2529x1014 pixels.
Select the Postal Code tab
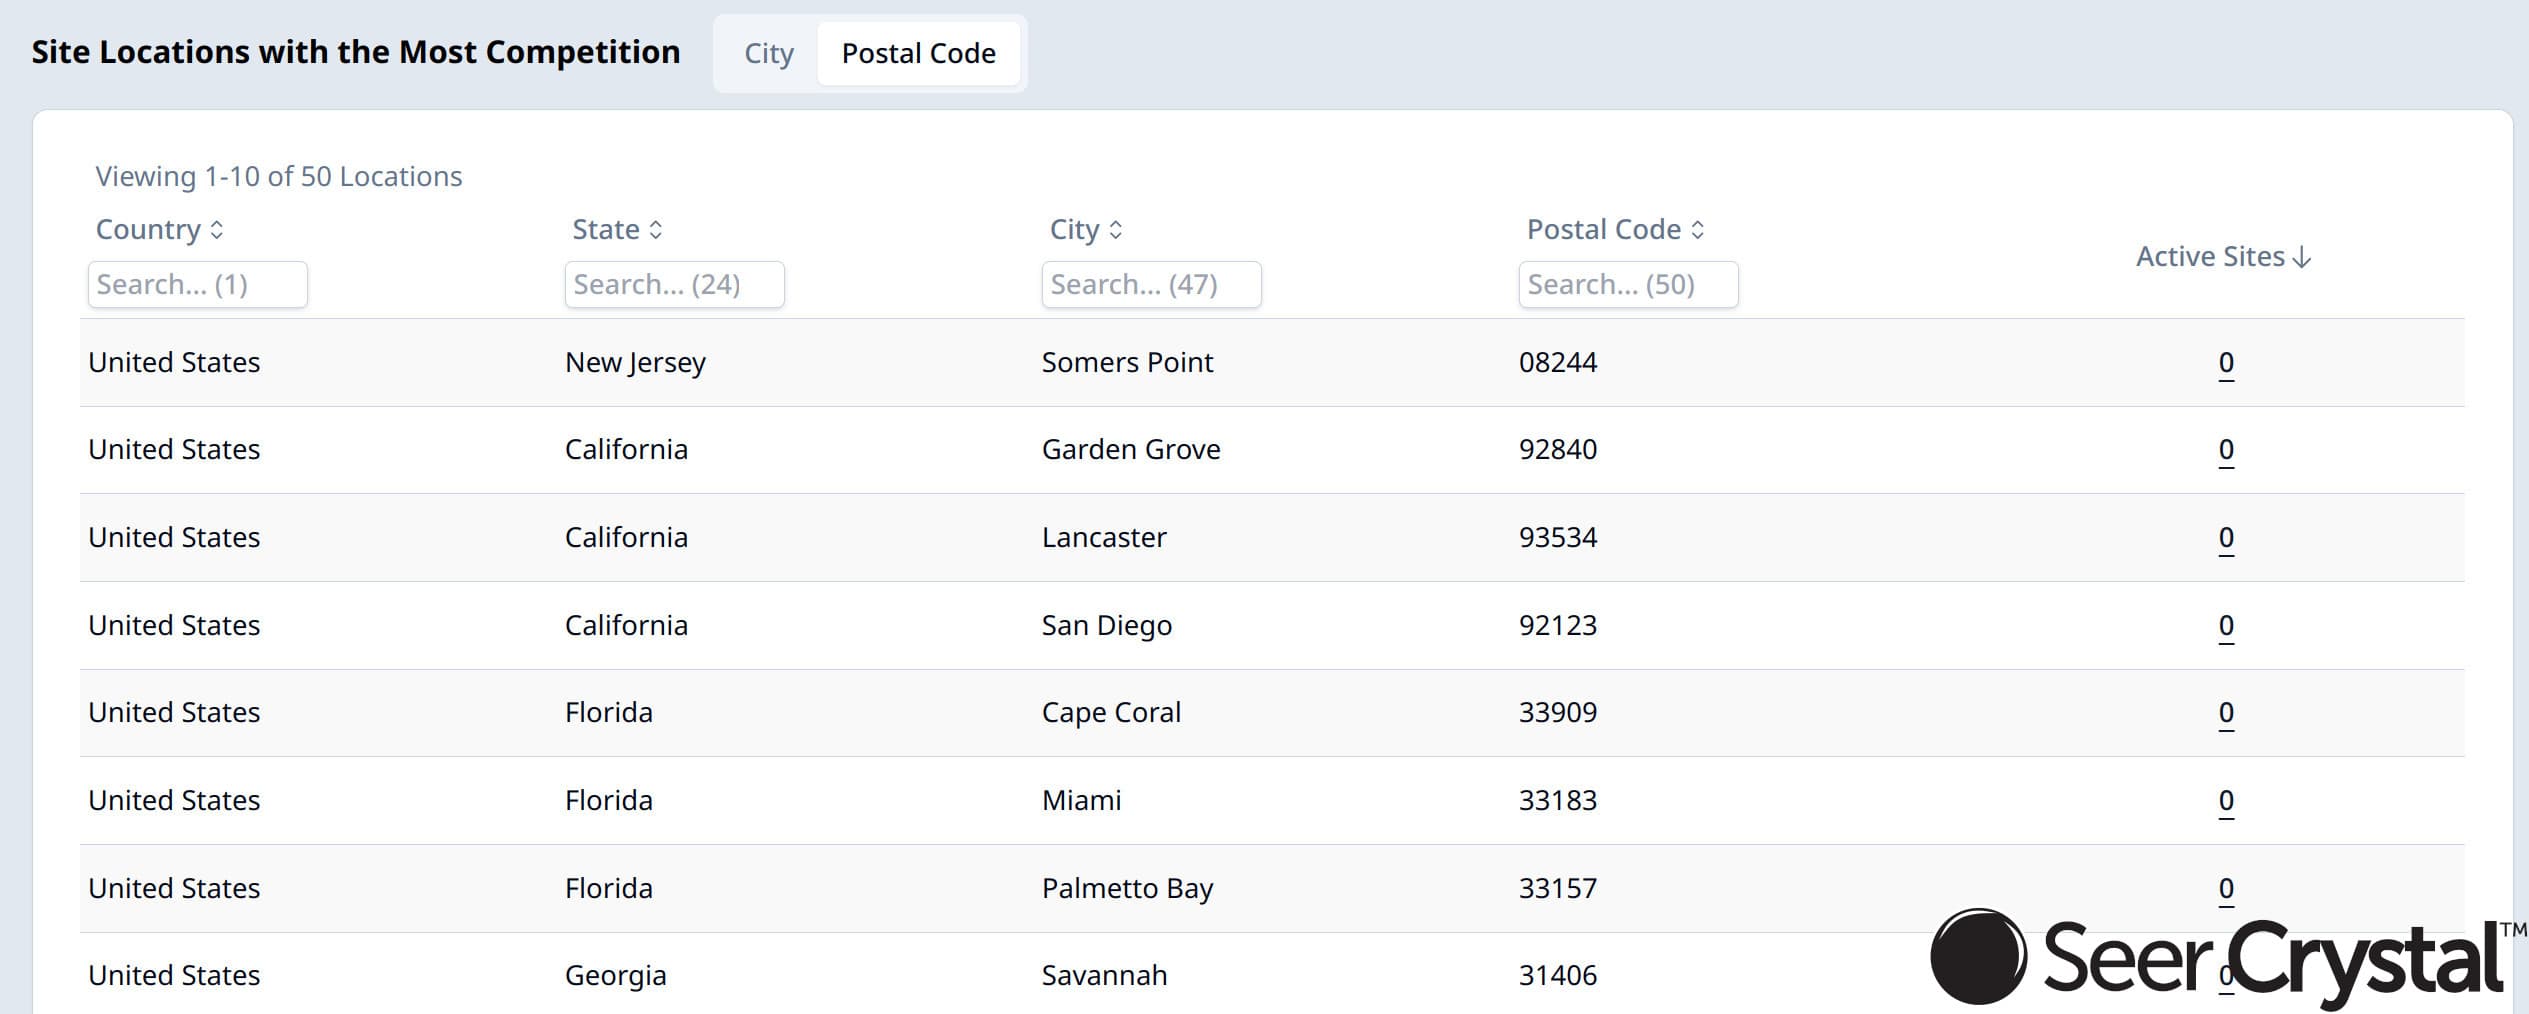click(x=918, y=53)
